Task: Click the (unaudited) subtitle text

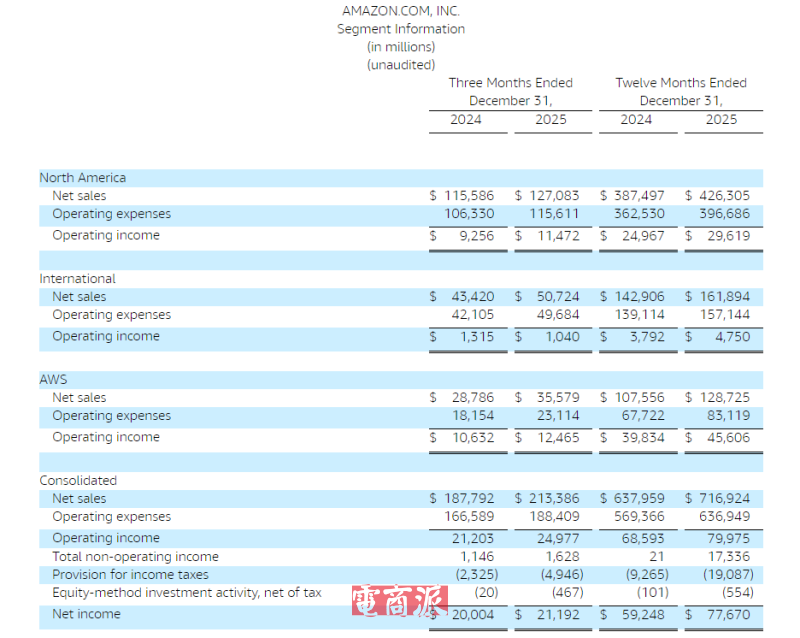Action: point(401,65)
